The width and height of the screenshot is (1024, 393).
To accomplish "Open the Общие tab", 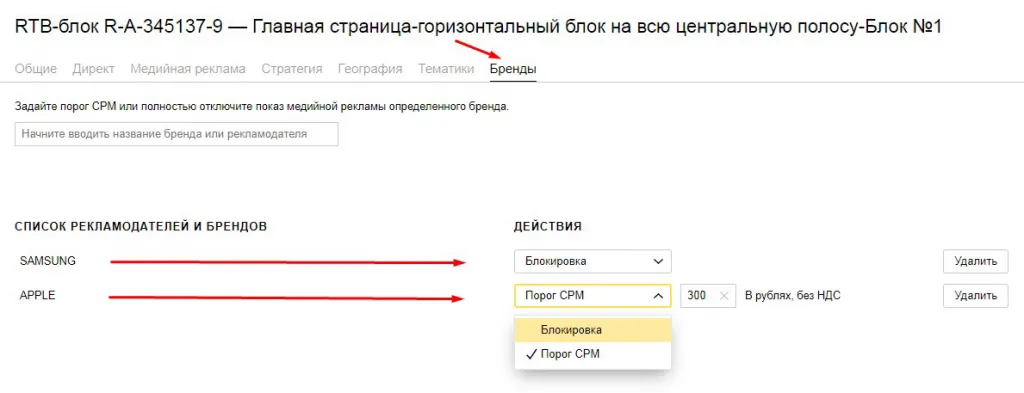I will pyautogui.click(x=36, y=69).
